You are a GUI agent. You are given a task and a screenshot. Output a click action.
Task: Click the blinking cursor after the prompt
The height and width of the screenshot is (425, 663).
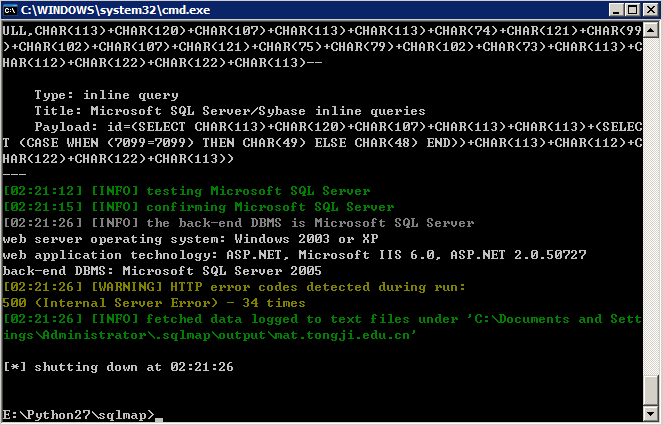click(x=159, y=420)
